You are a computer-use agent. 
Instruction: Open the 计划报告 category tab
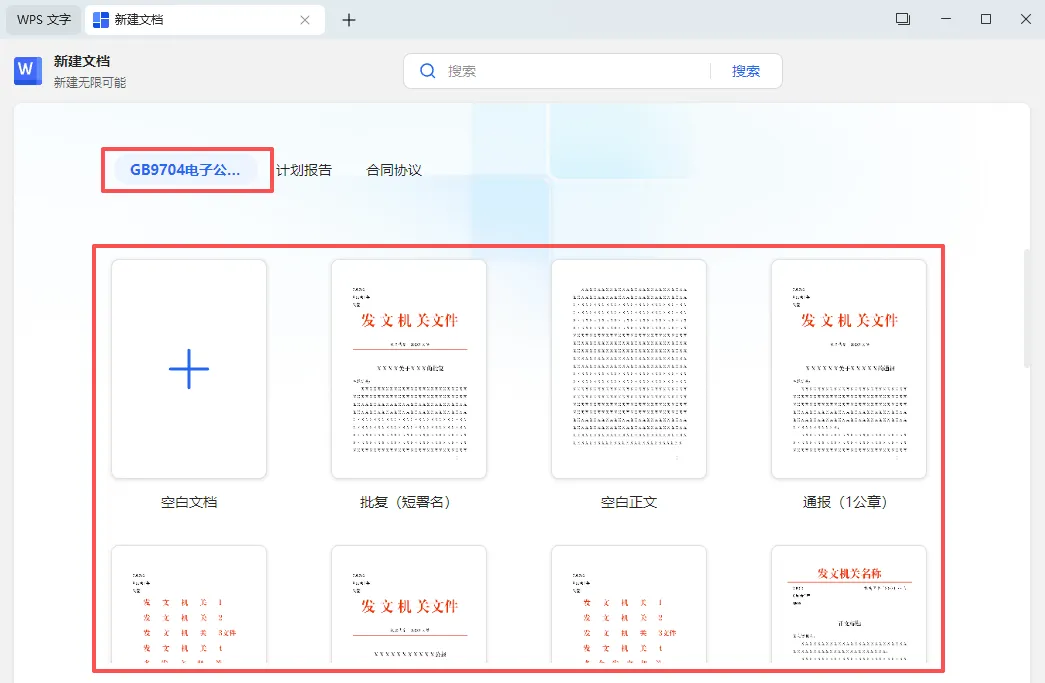pos(304,170)
